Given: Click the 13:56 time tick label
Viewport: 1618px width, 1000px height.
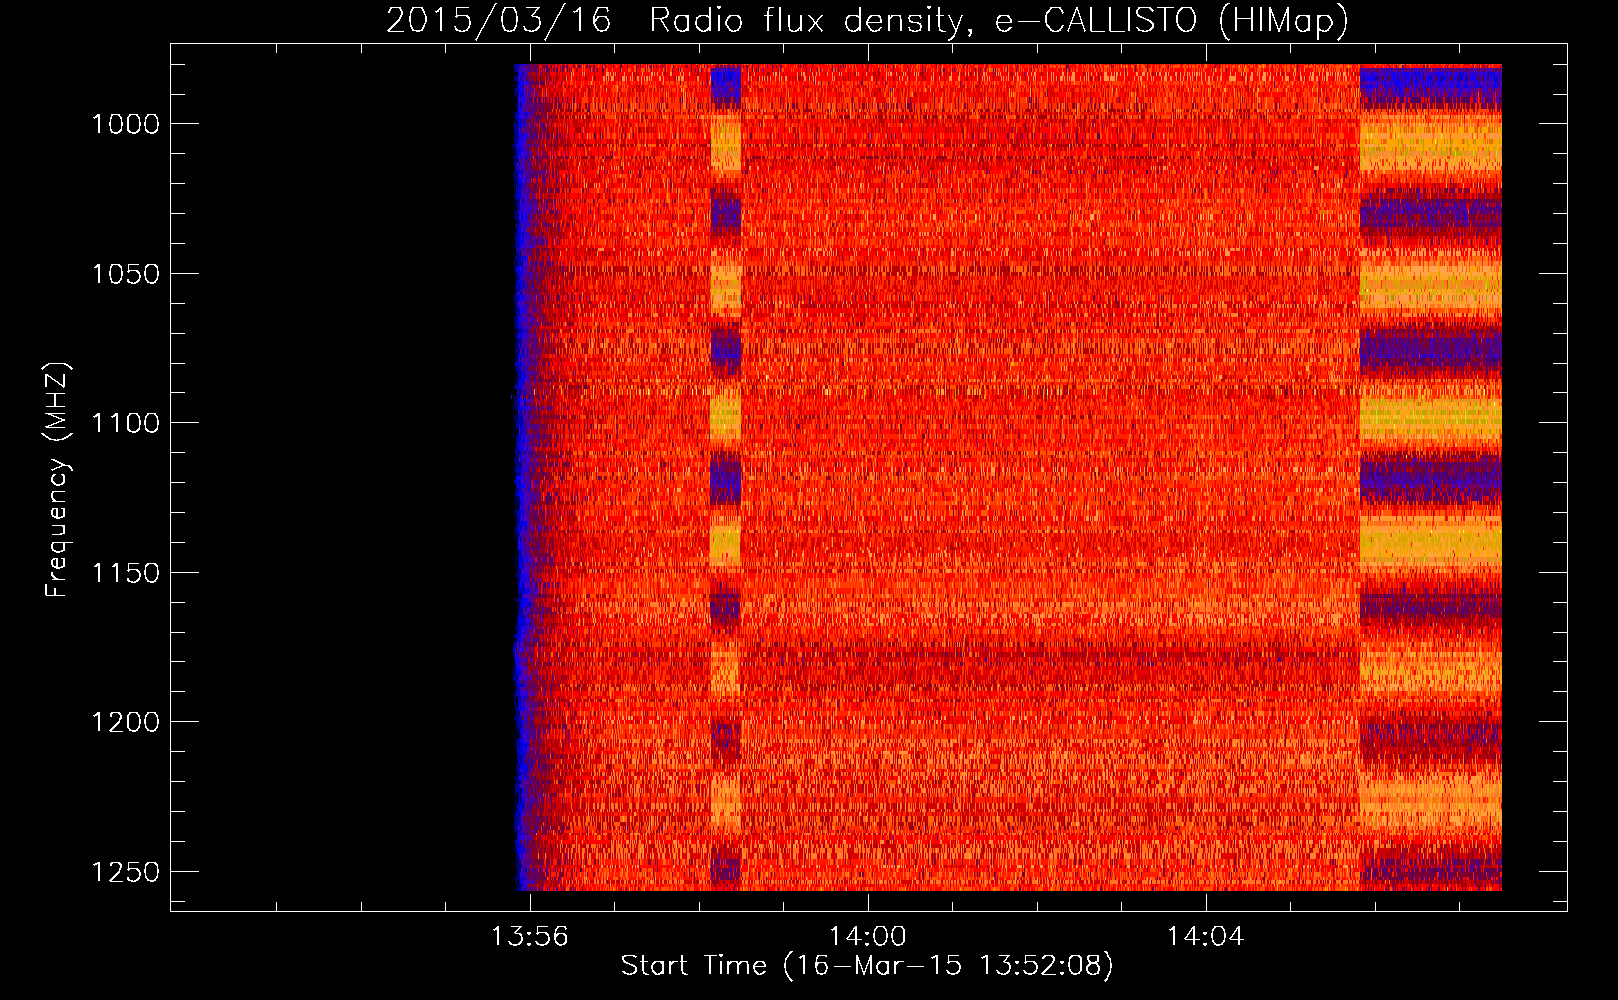Looking at the screenshot, I should tap(530, 936).
